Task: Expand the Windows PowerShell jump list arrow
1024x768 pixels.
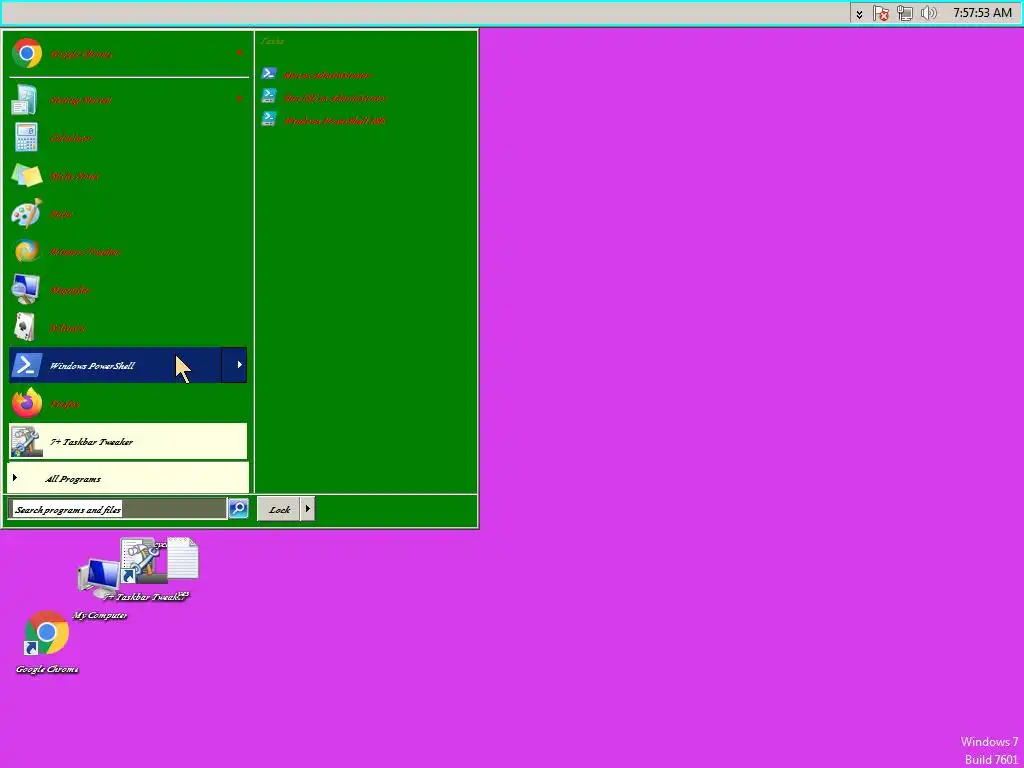Action: coord(234,365)
